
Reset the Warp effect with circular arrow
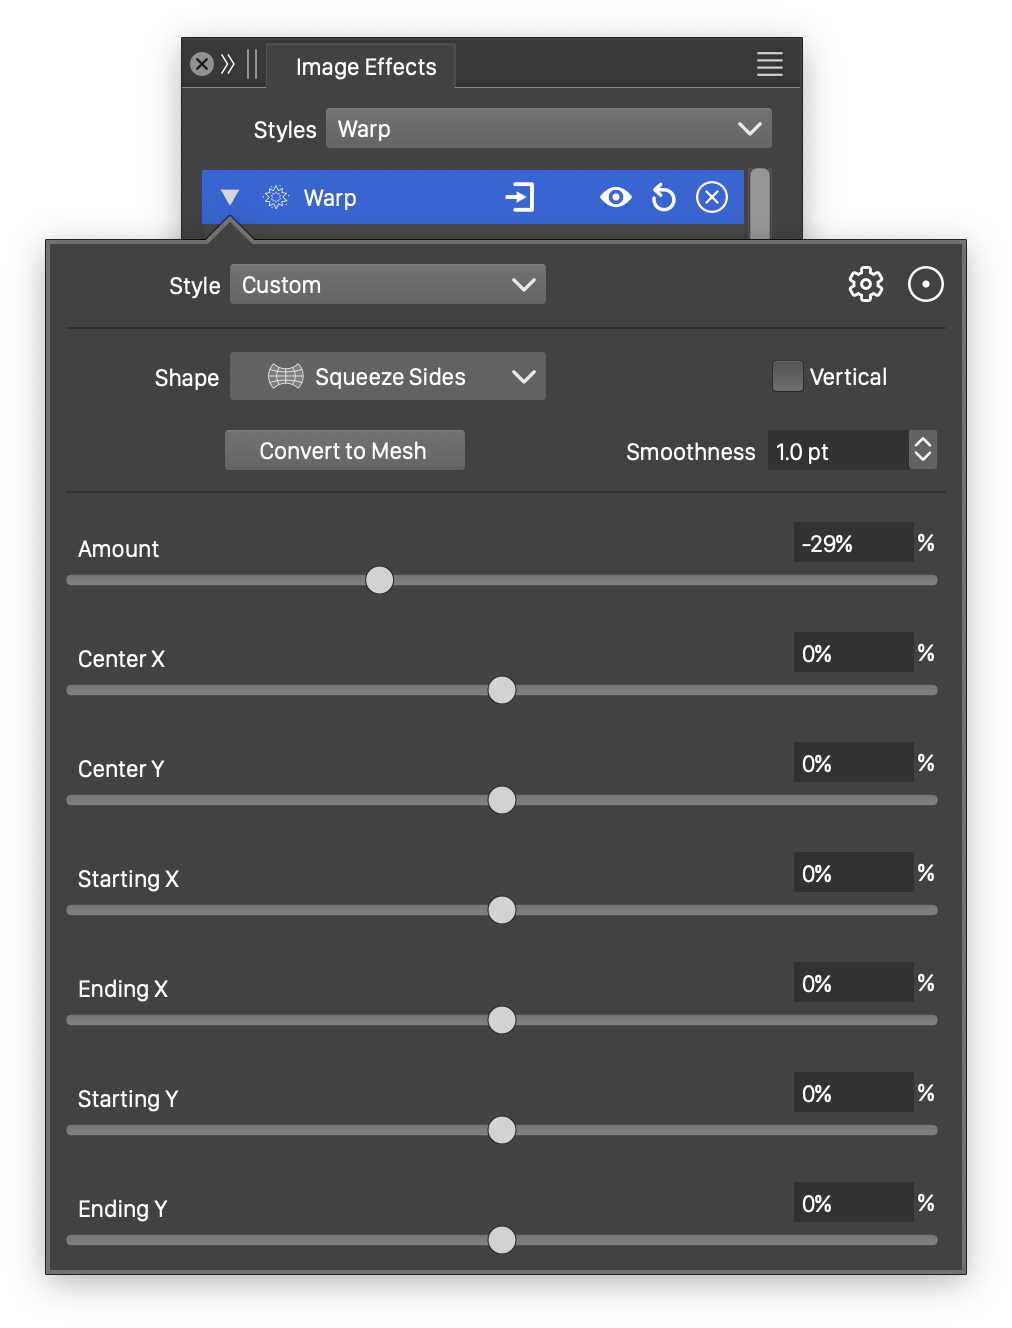(663, 198)
